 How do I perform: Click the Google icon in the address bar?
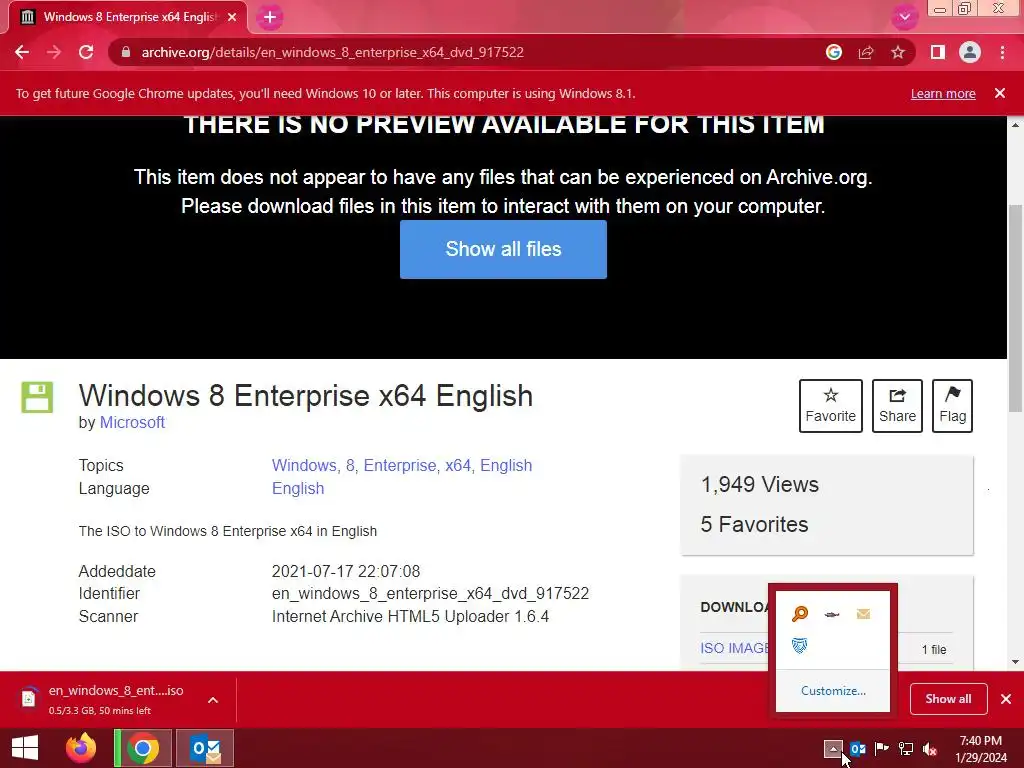[x=833, y=52]
